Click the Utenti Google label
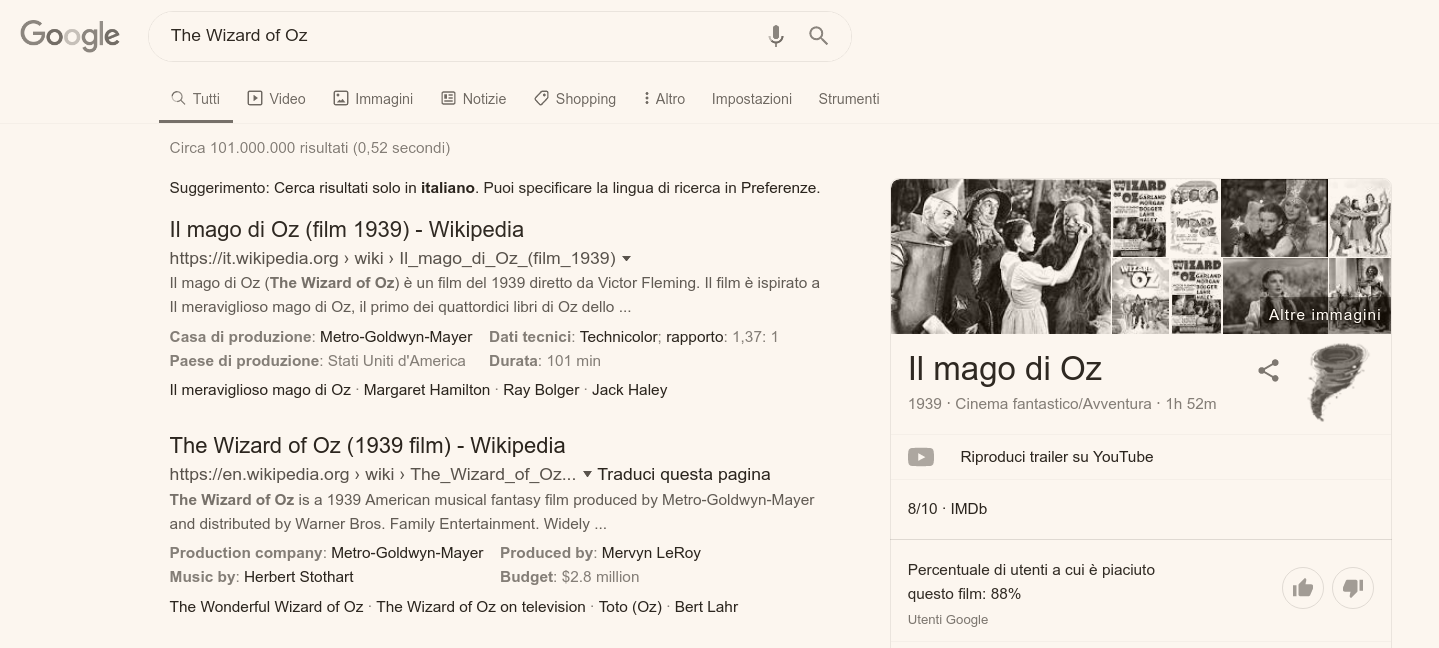1439x648 pixels. (948, 620)
